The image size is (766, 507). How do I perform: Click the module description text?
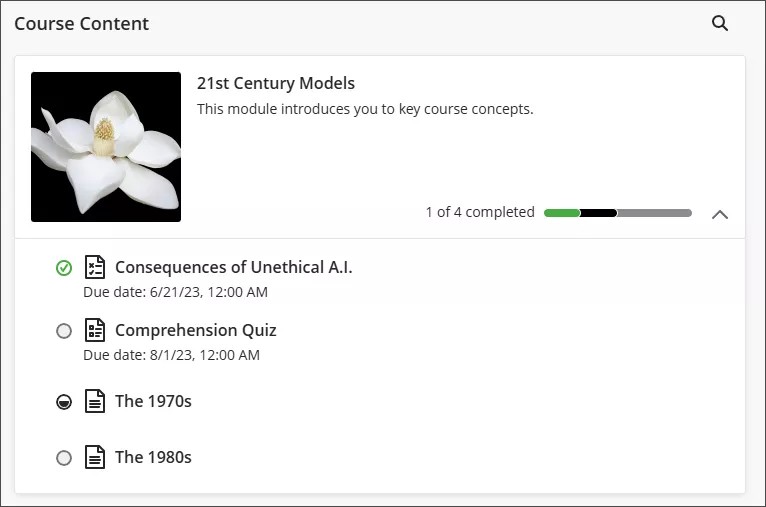(365, 109)
